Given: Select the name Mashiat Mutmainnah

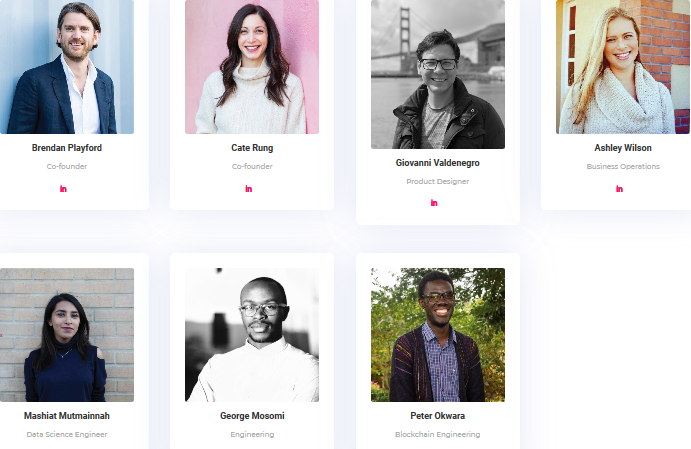Looking at the screenshot, I should coord(67,416).
